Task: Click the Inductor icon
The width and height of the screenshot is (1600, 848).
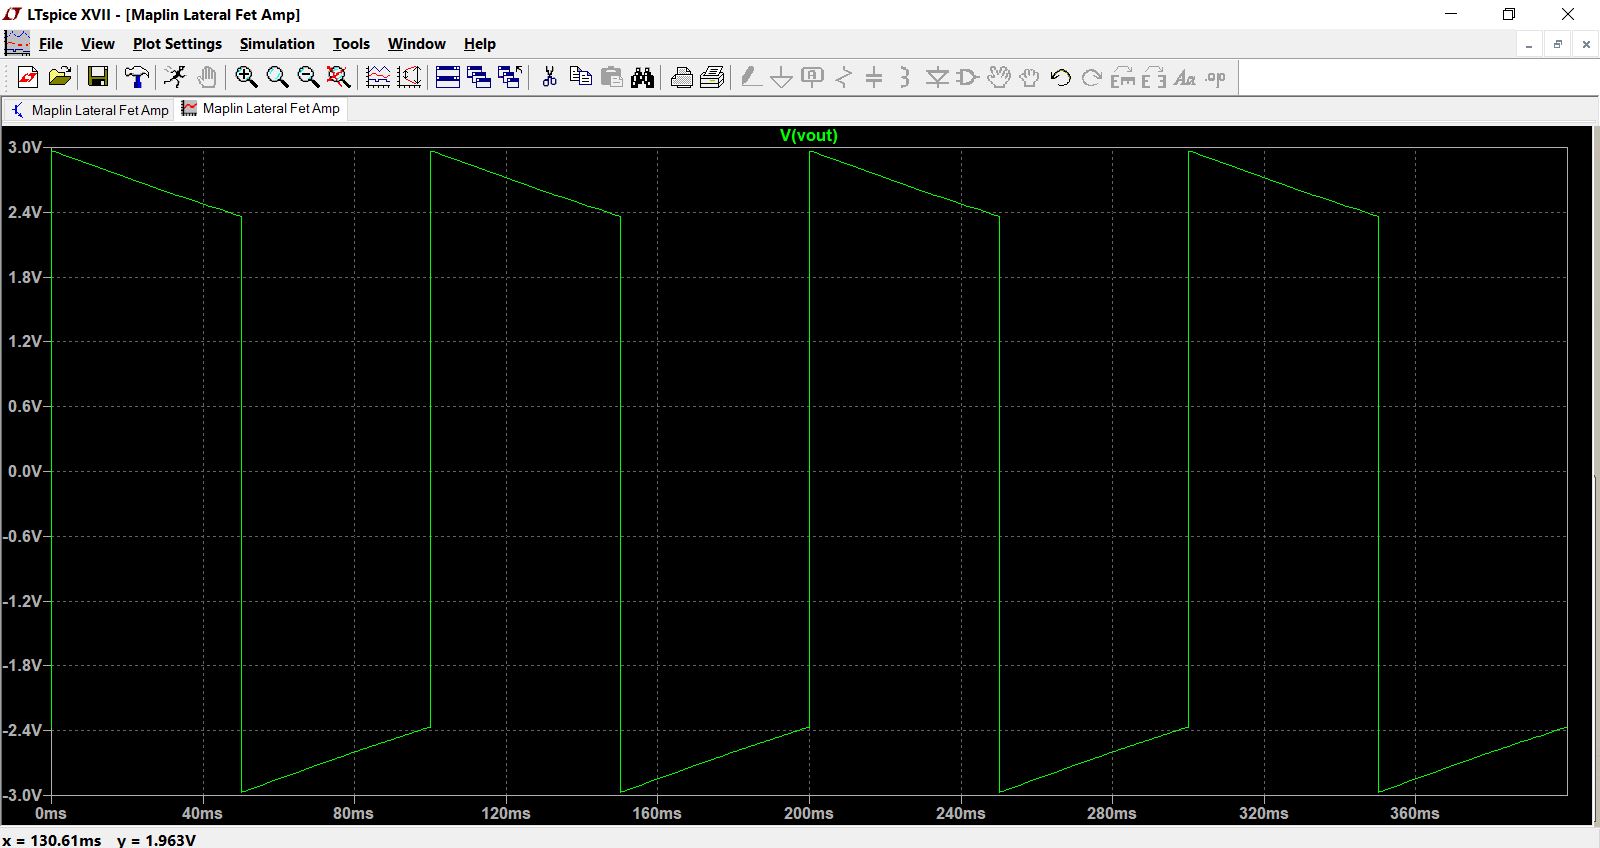Action: (904, 77)
